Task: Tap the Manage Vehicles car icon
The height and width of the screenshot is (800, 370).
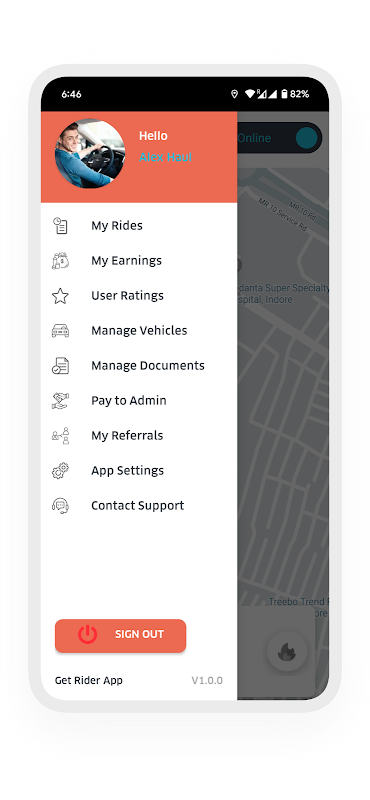Action: (x=60, y=331)
